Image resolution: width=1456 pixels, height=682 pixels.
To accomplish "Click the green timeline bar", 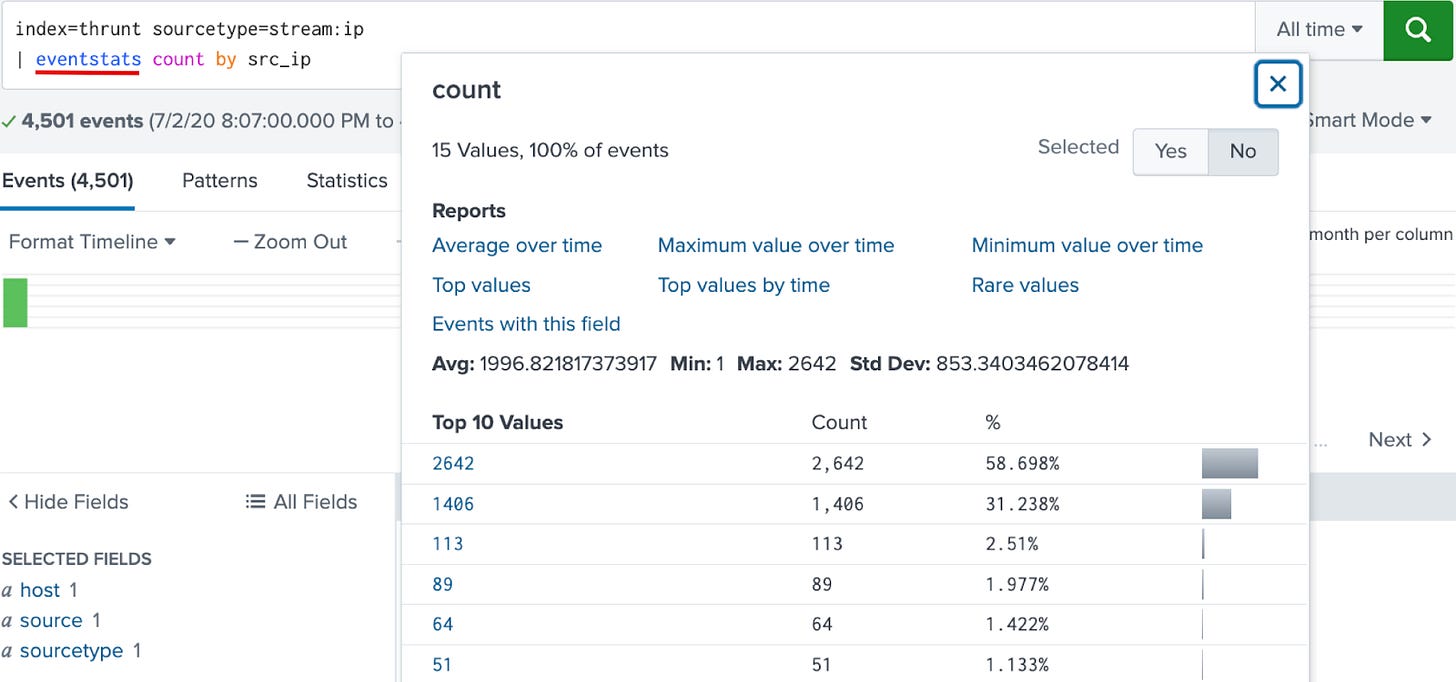I will tap(15, 302).
